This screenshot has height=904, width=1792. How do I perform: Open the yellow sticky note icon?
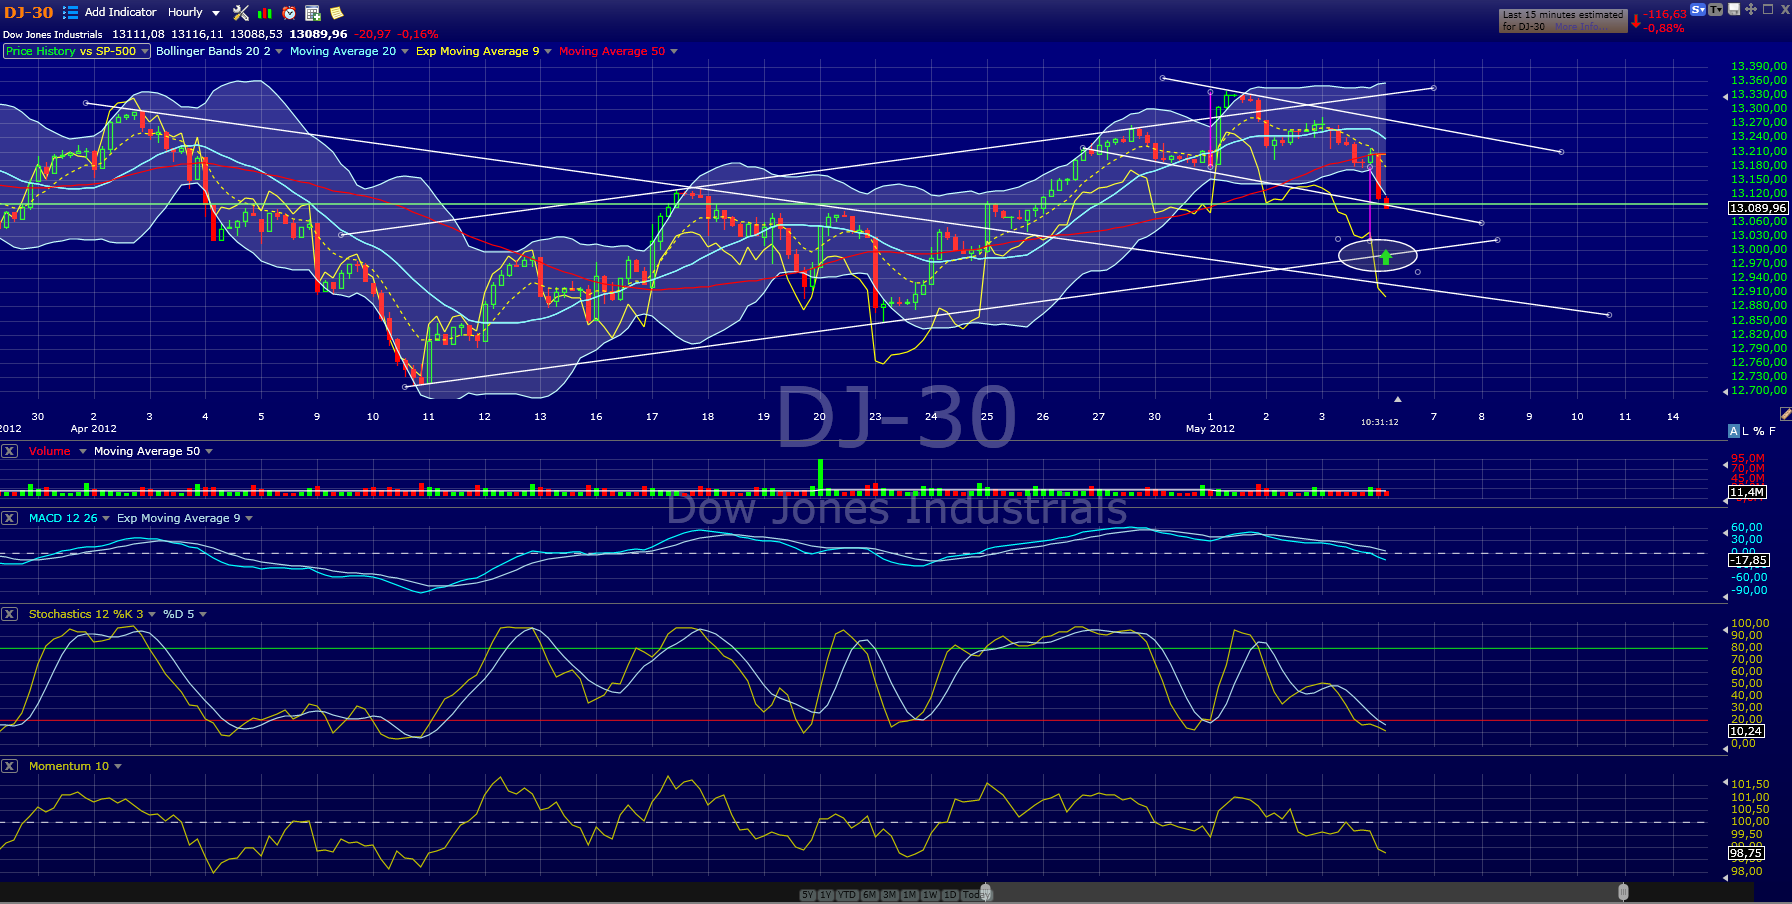[337, 12]
